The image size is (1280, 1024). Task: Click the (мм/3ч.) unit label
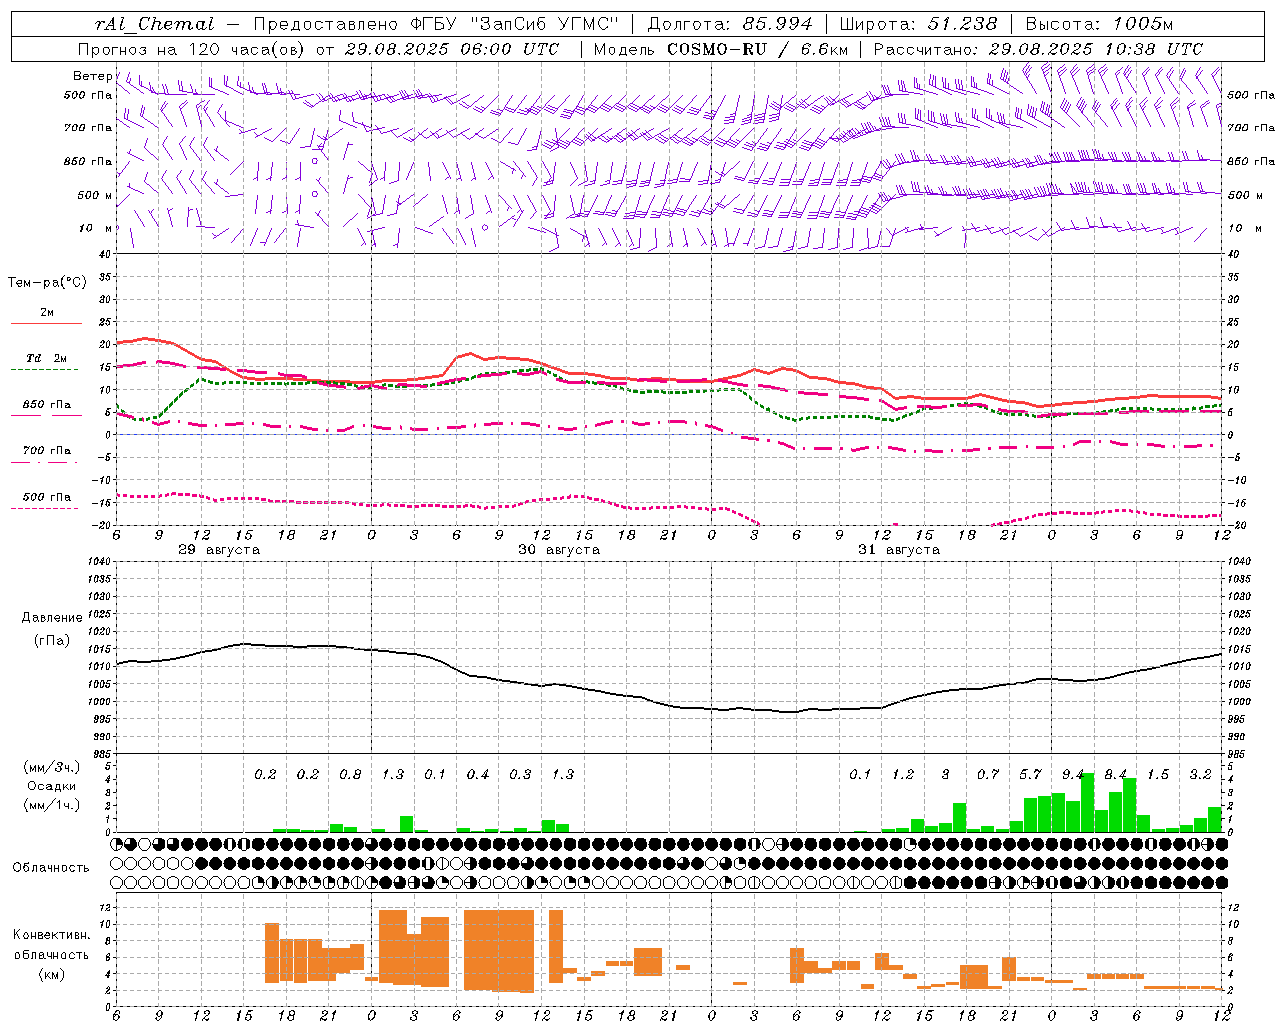(52, 768)
